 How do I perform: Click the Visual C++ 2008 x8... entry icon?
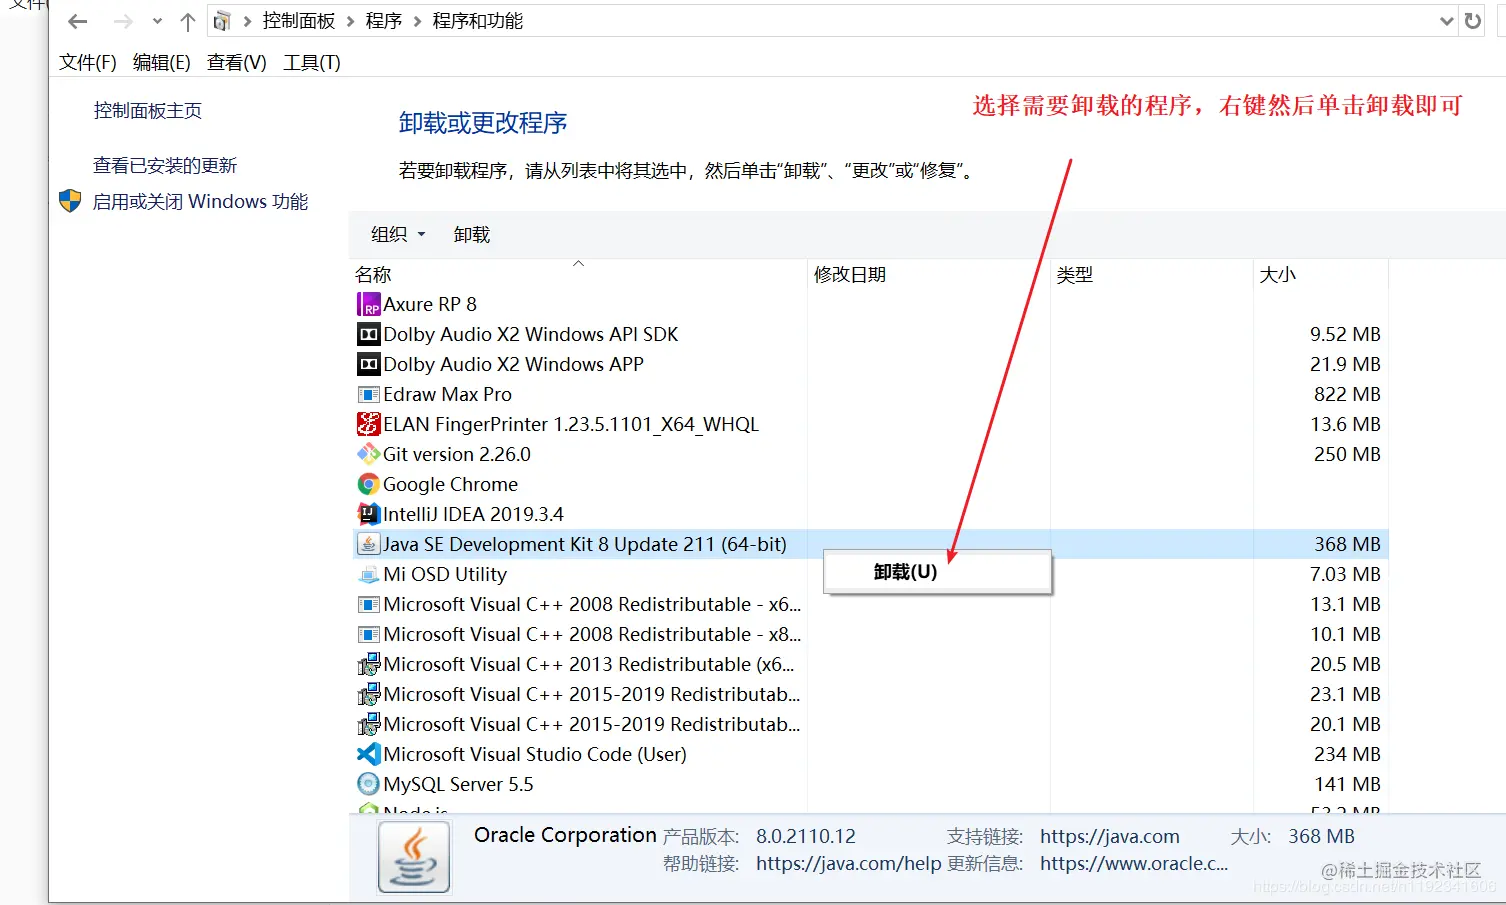coord(369,634)
